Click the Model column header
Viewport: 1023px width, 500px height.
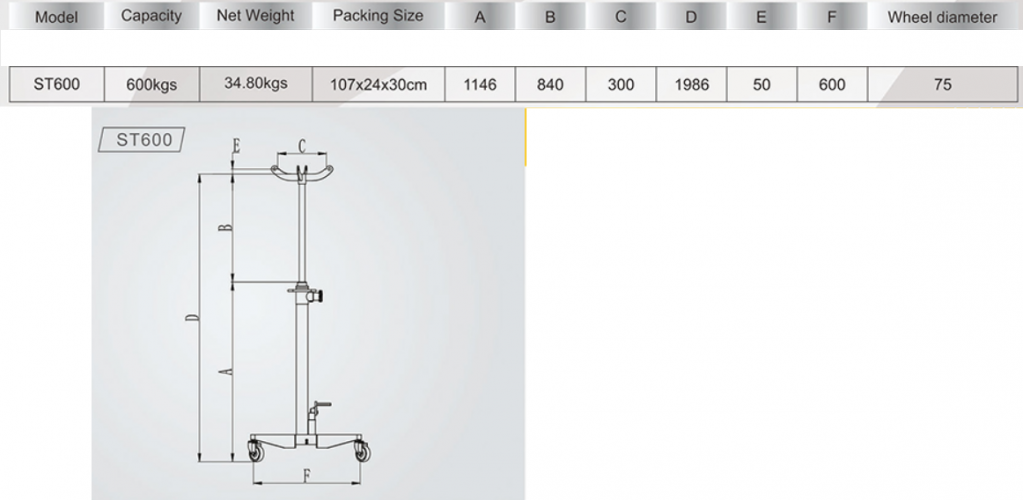point(57,16)
